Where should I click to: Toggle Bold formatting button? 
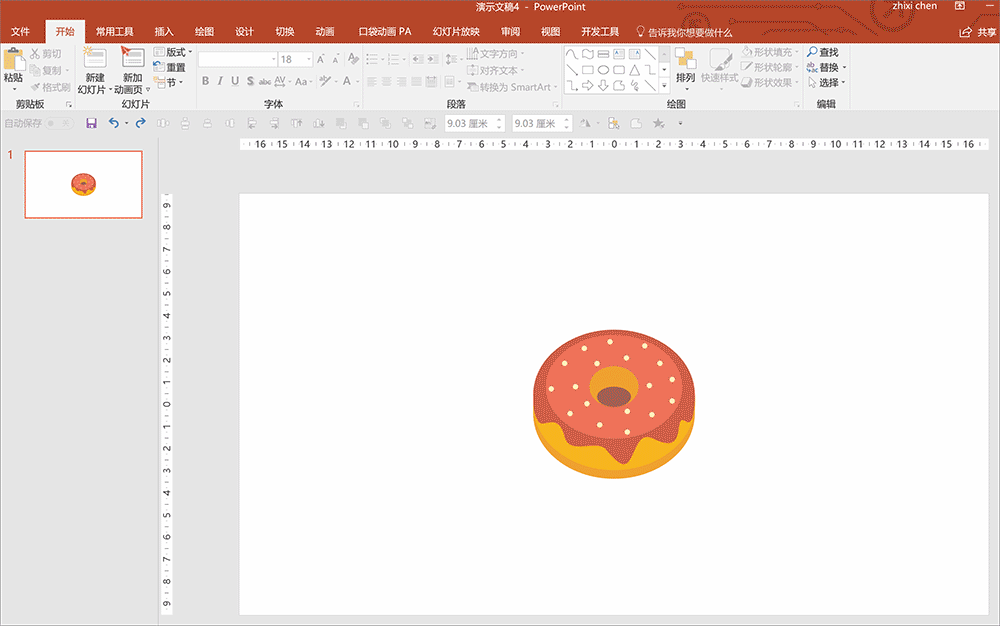(206, 82)
